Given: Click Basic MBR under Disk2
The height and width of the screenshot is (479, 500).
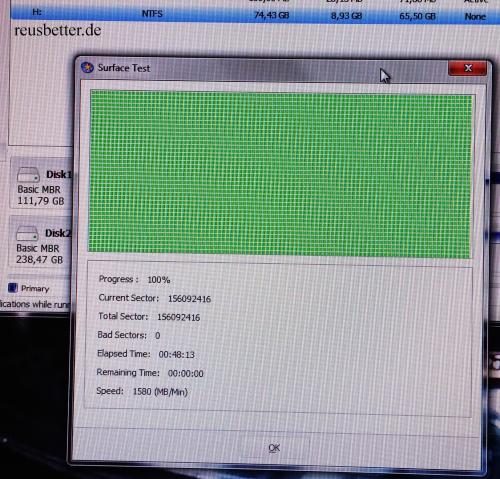Looking at the screenshot, I should pos(38,248).
